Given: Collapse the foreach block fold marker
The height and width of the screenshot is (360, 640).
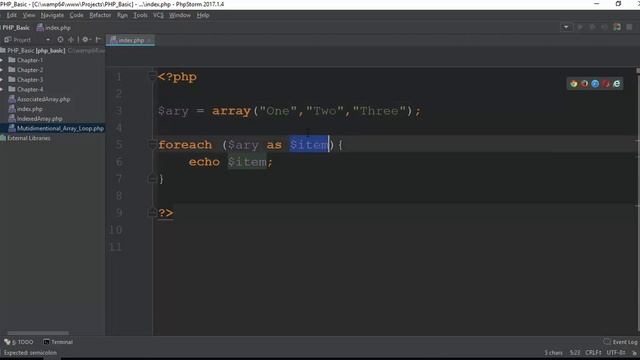Looking at the screenshot, I should tap(152, 144).
